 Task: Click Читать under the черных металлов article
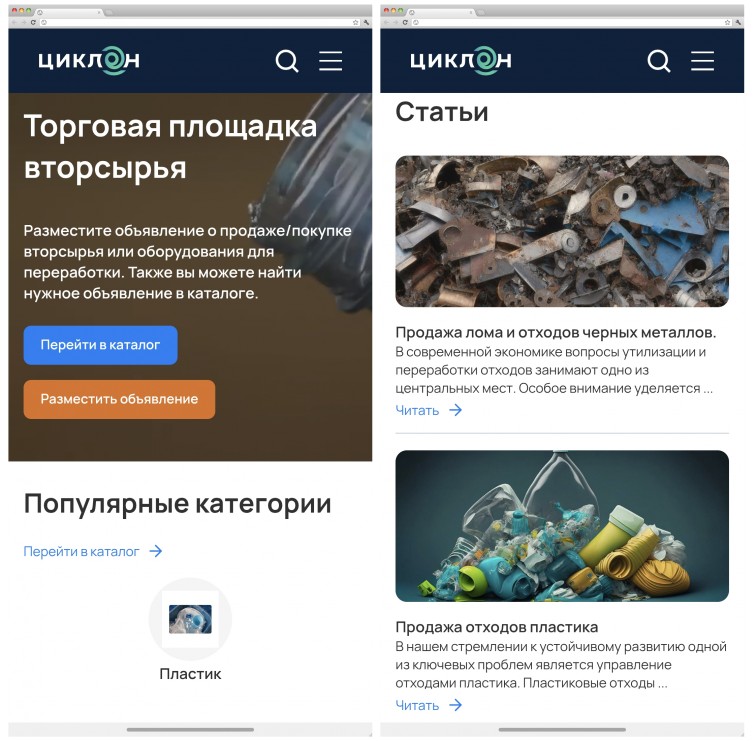[417, 411]
